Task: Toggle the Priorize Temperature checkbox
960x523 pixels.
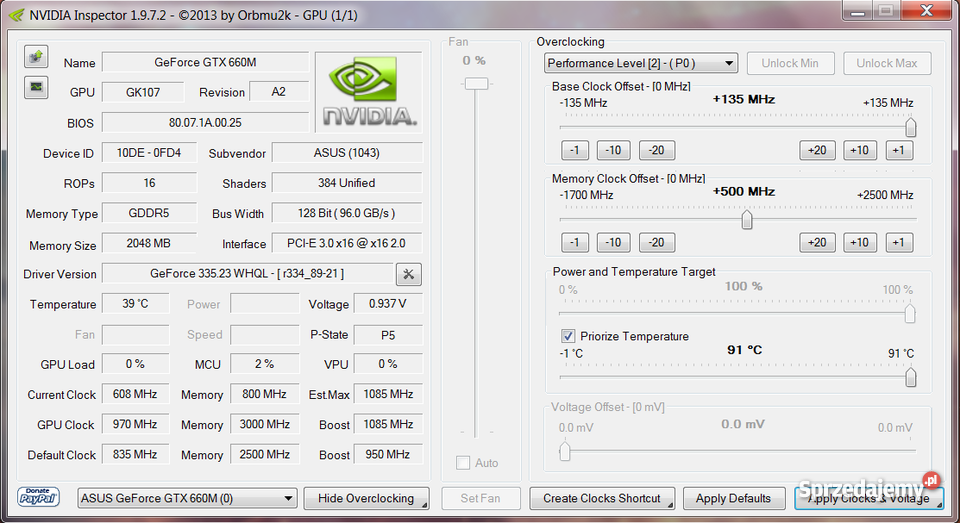Action: coord(568,336)
